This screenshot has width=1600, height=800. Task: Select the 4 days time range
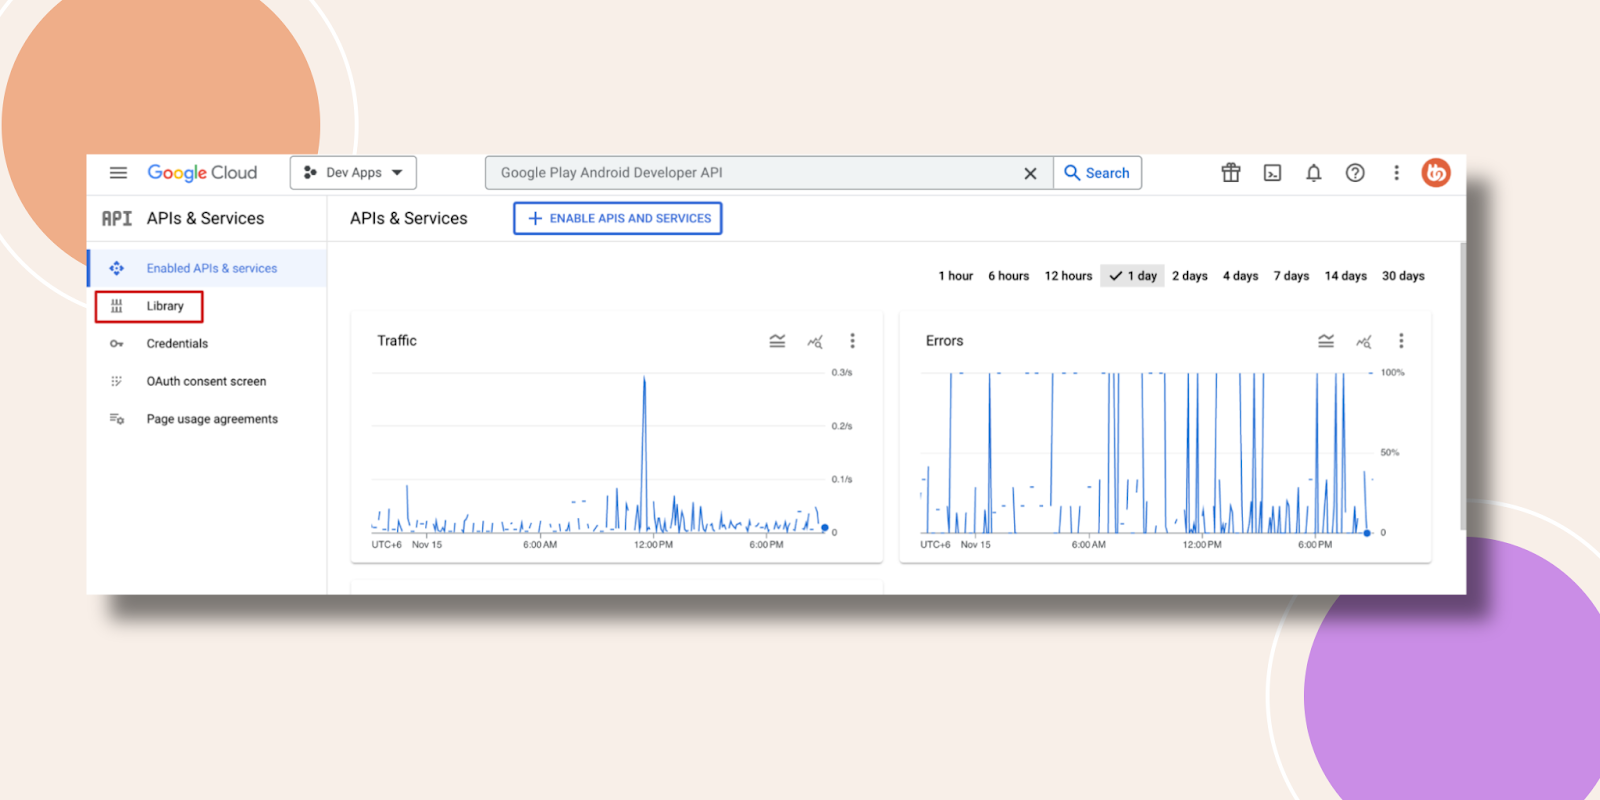pyautogui.click(x=1240, y=276)
